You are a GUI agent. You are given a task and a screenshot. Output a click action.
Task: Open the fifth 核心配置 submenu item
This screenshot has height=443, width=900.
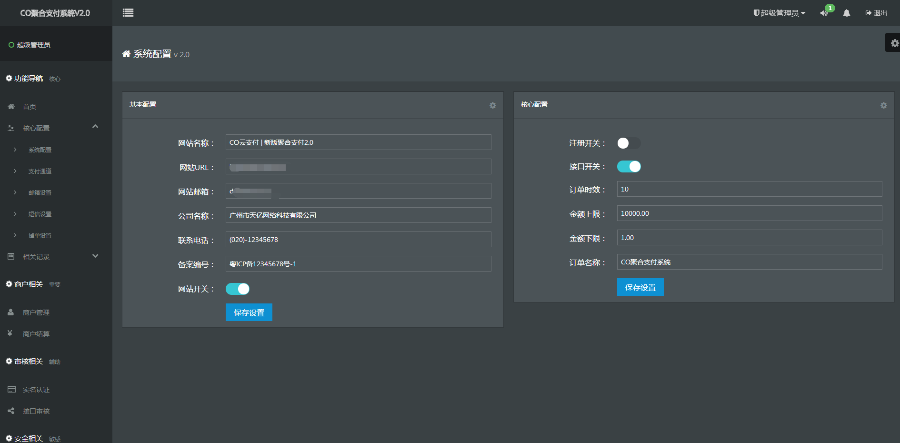coord(40,235)
